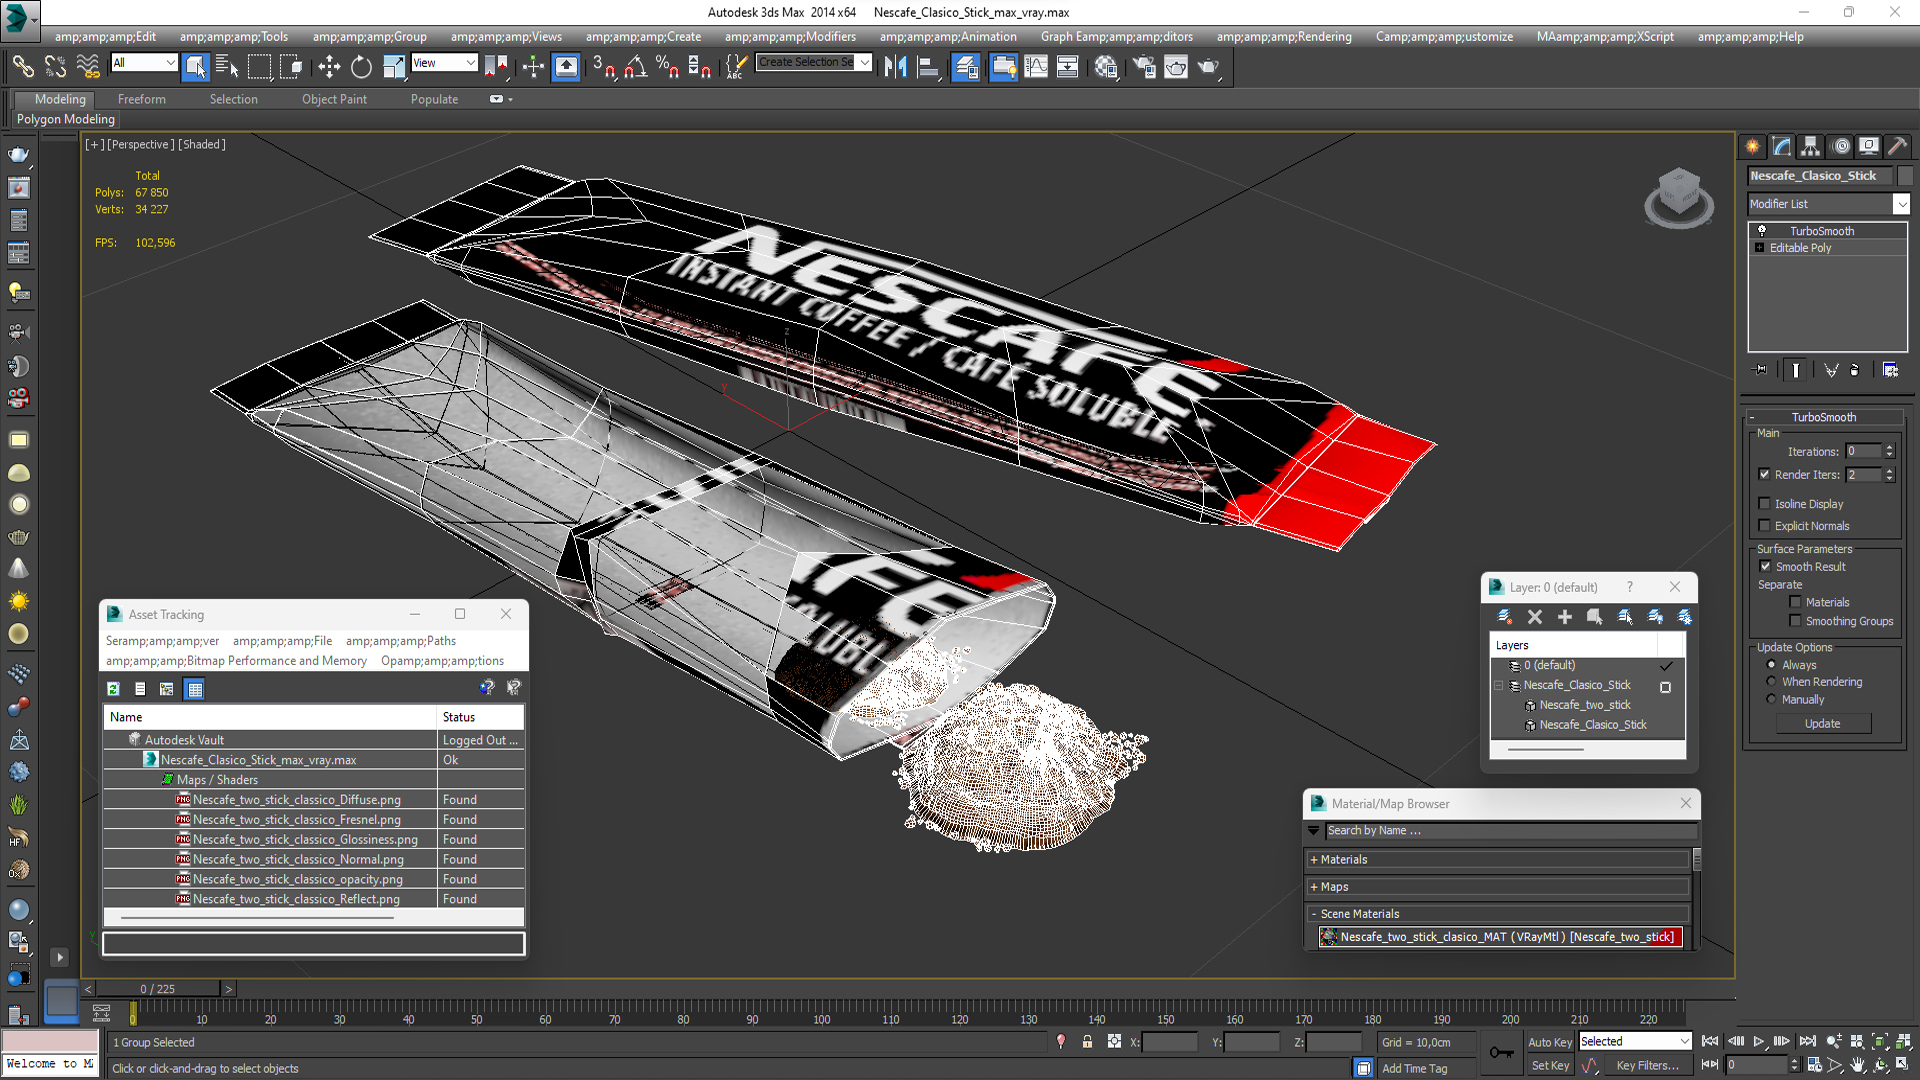The width and height of the screenshot is (1920, 1080).
Task: Activate Select and Scale tool
Action: click(x=394, y=67)
